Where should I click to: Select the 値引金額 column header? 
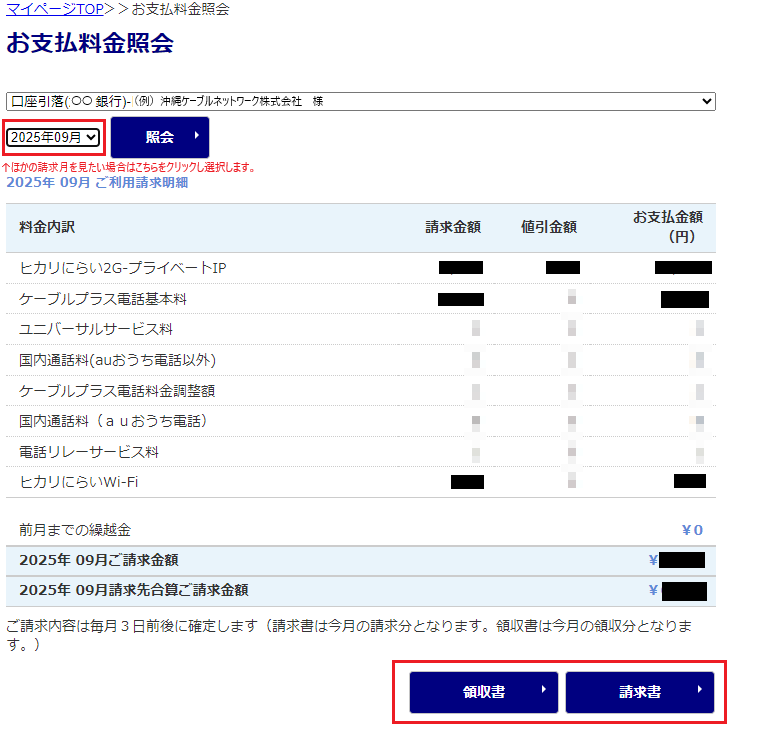click(x=548, y=227)
